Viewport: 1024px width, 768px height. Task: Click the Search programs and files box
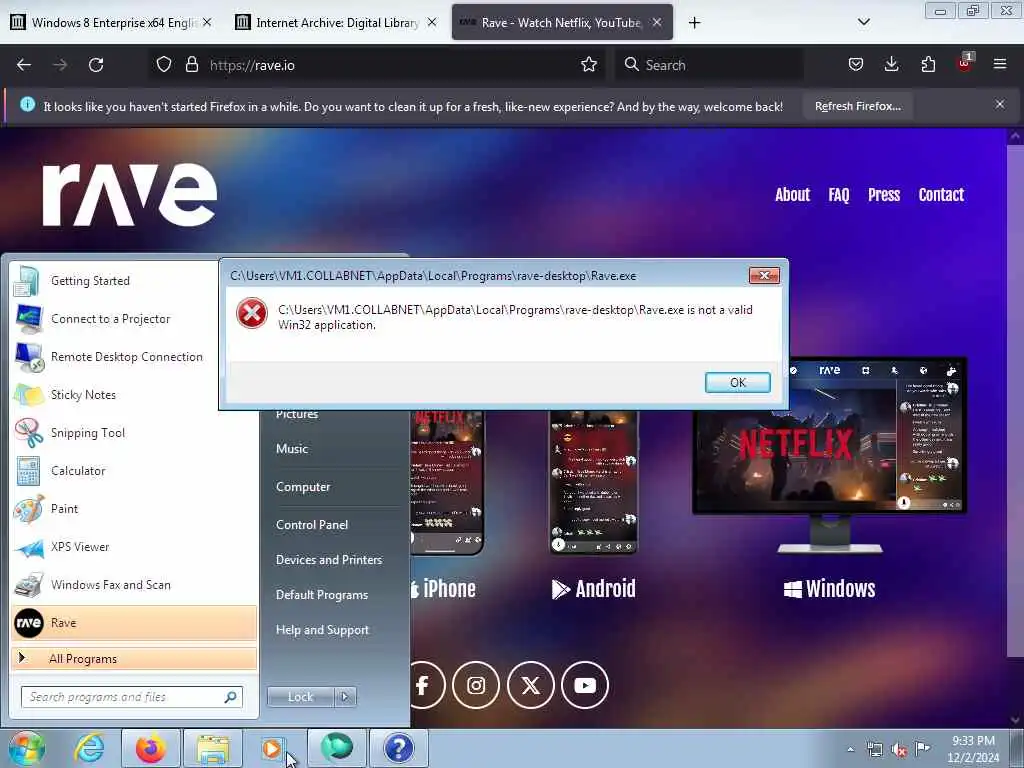[x=132, y=697]
